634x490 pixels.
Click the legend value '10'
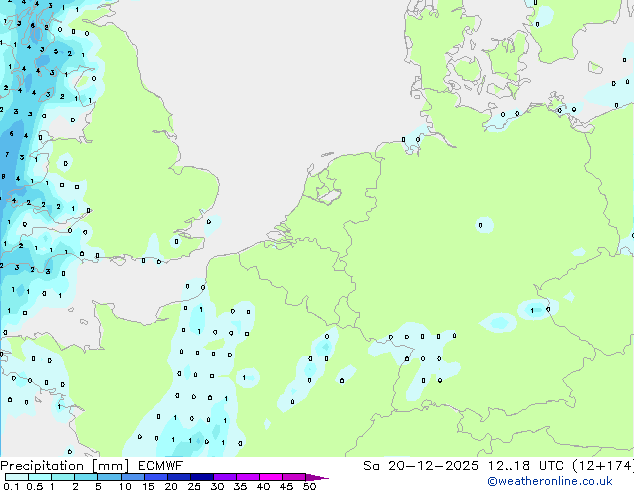pyautogui.click(x=125, y=486)
